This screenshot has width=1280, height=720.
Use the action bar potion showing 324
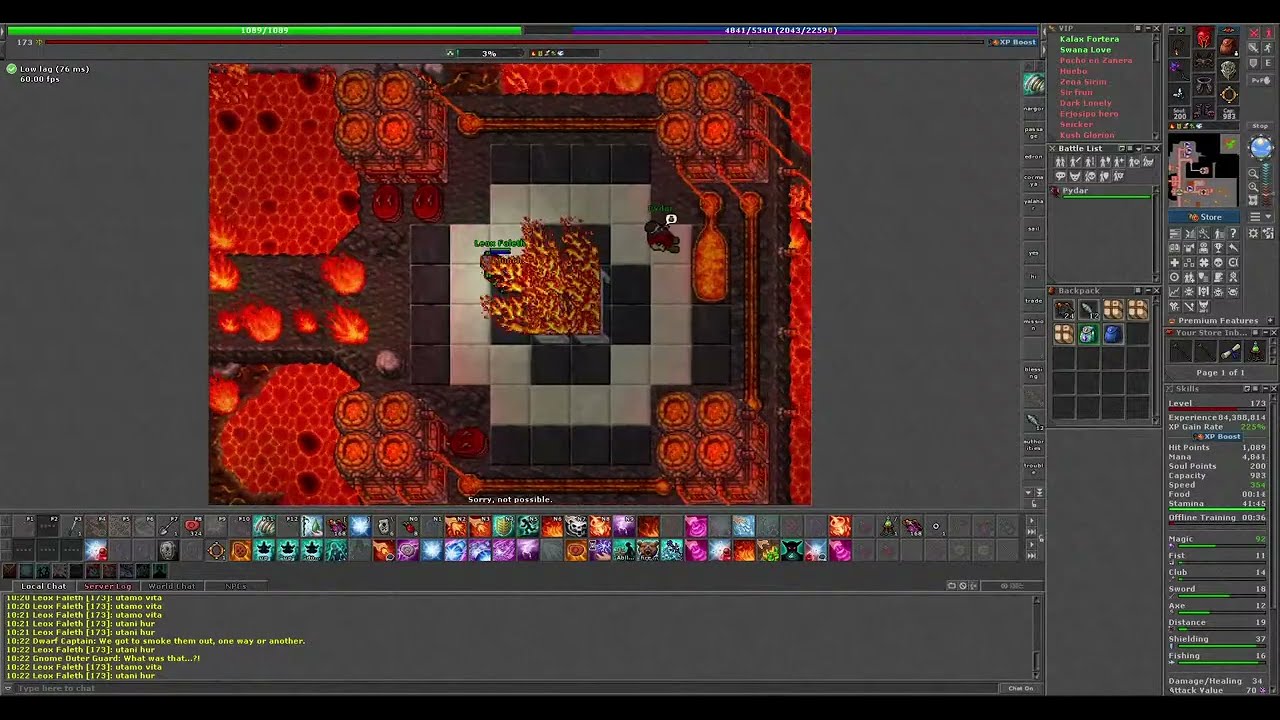[x=192, y=526]
